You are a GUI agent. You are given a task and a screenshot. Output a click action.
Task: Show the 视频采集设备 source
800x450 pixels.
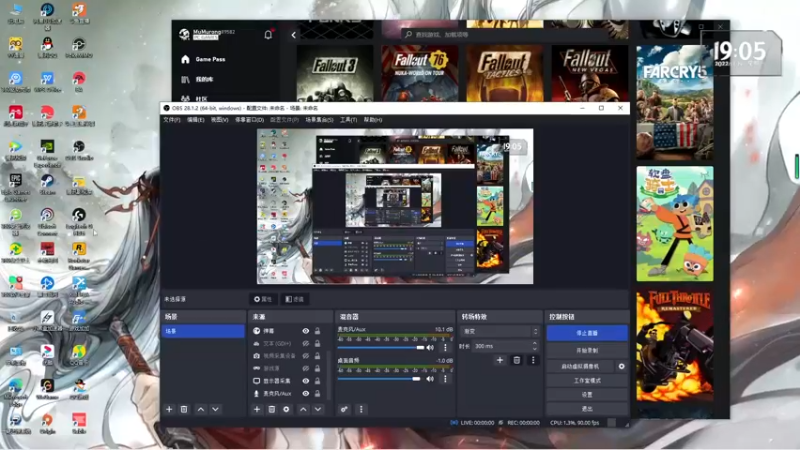tap(306, 356)
